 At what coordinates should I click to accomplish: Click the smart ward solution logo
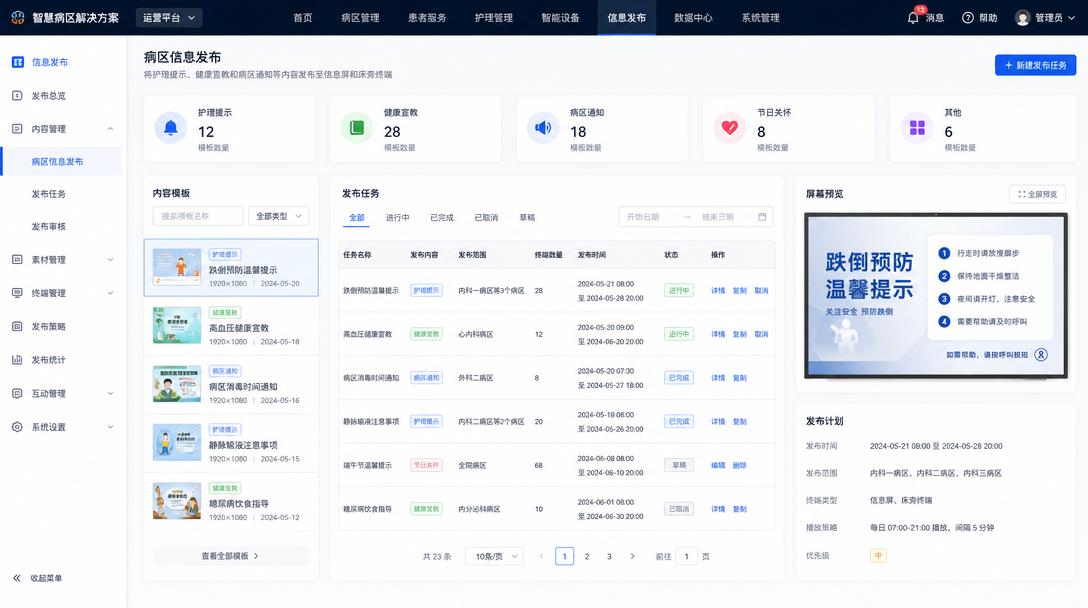pos(18,17)
